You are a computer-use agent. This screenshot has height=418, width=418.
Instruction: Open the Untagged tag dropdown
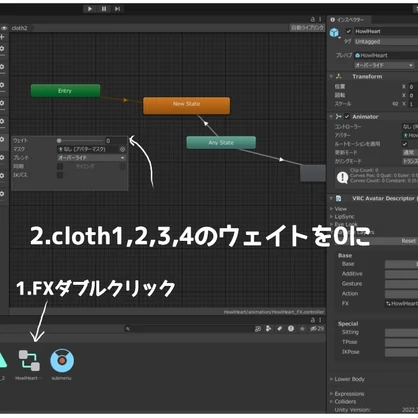(x=386, y=42)
